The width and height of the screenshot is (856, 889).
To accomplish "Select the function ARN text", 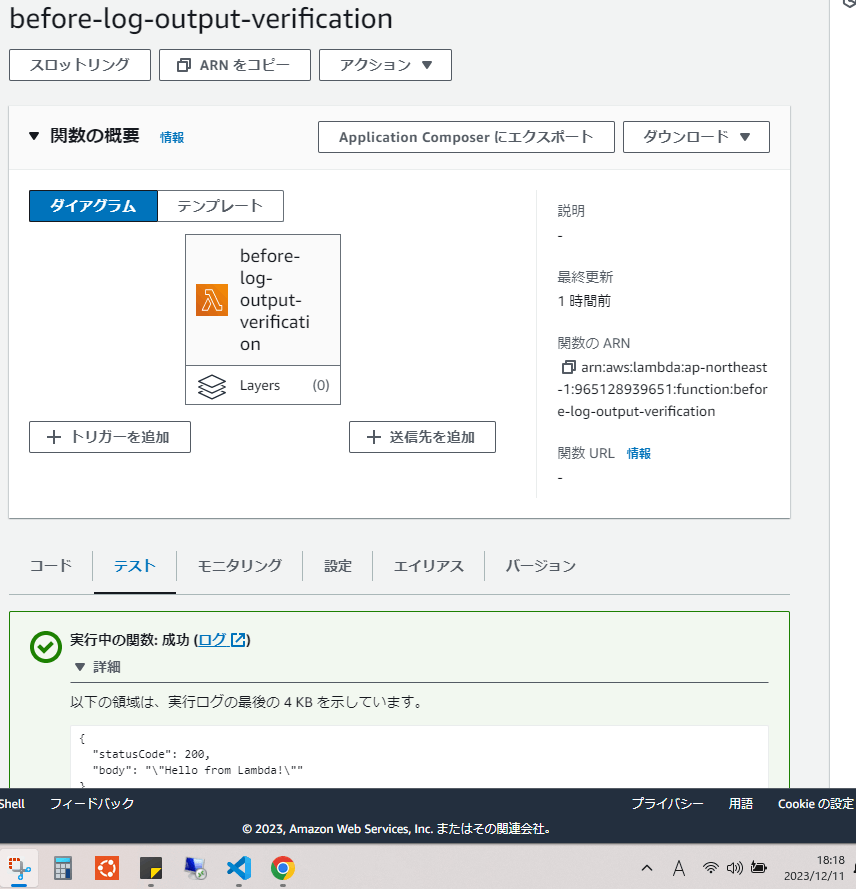I will click(x=662, y=390).
